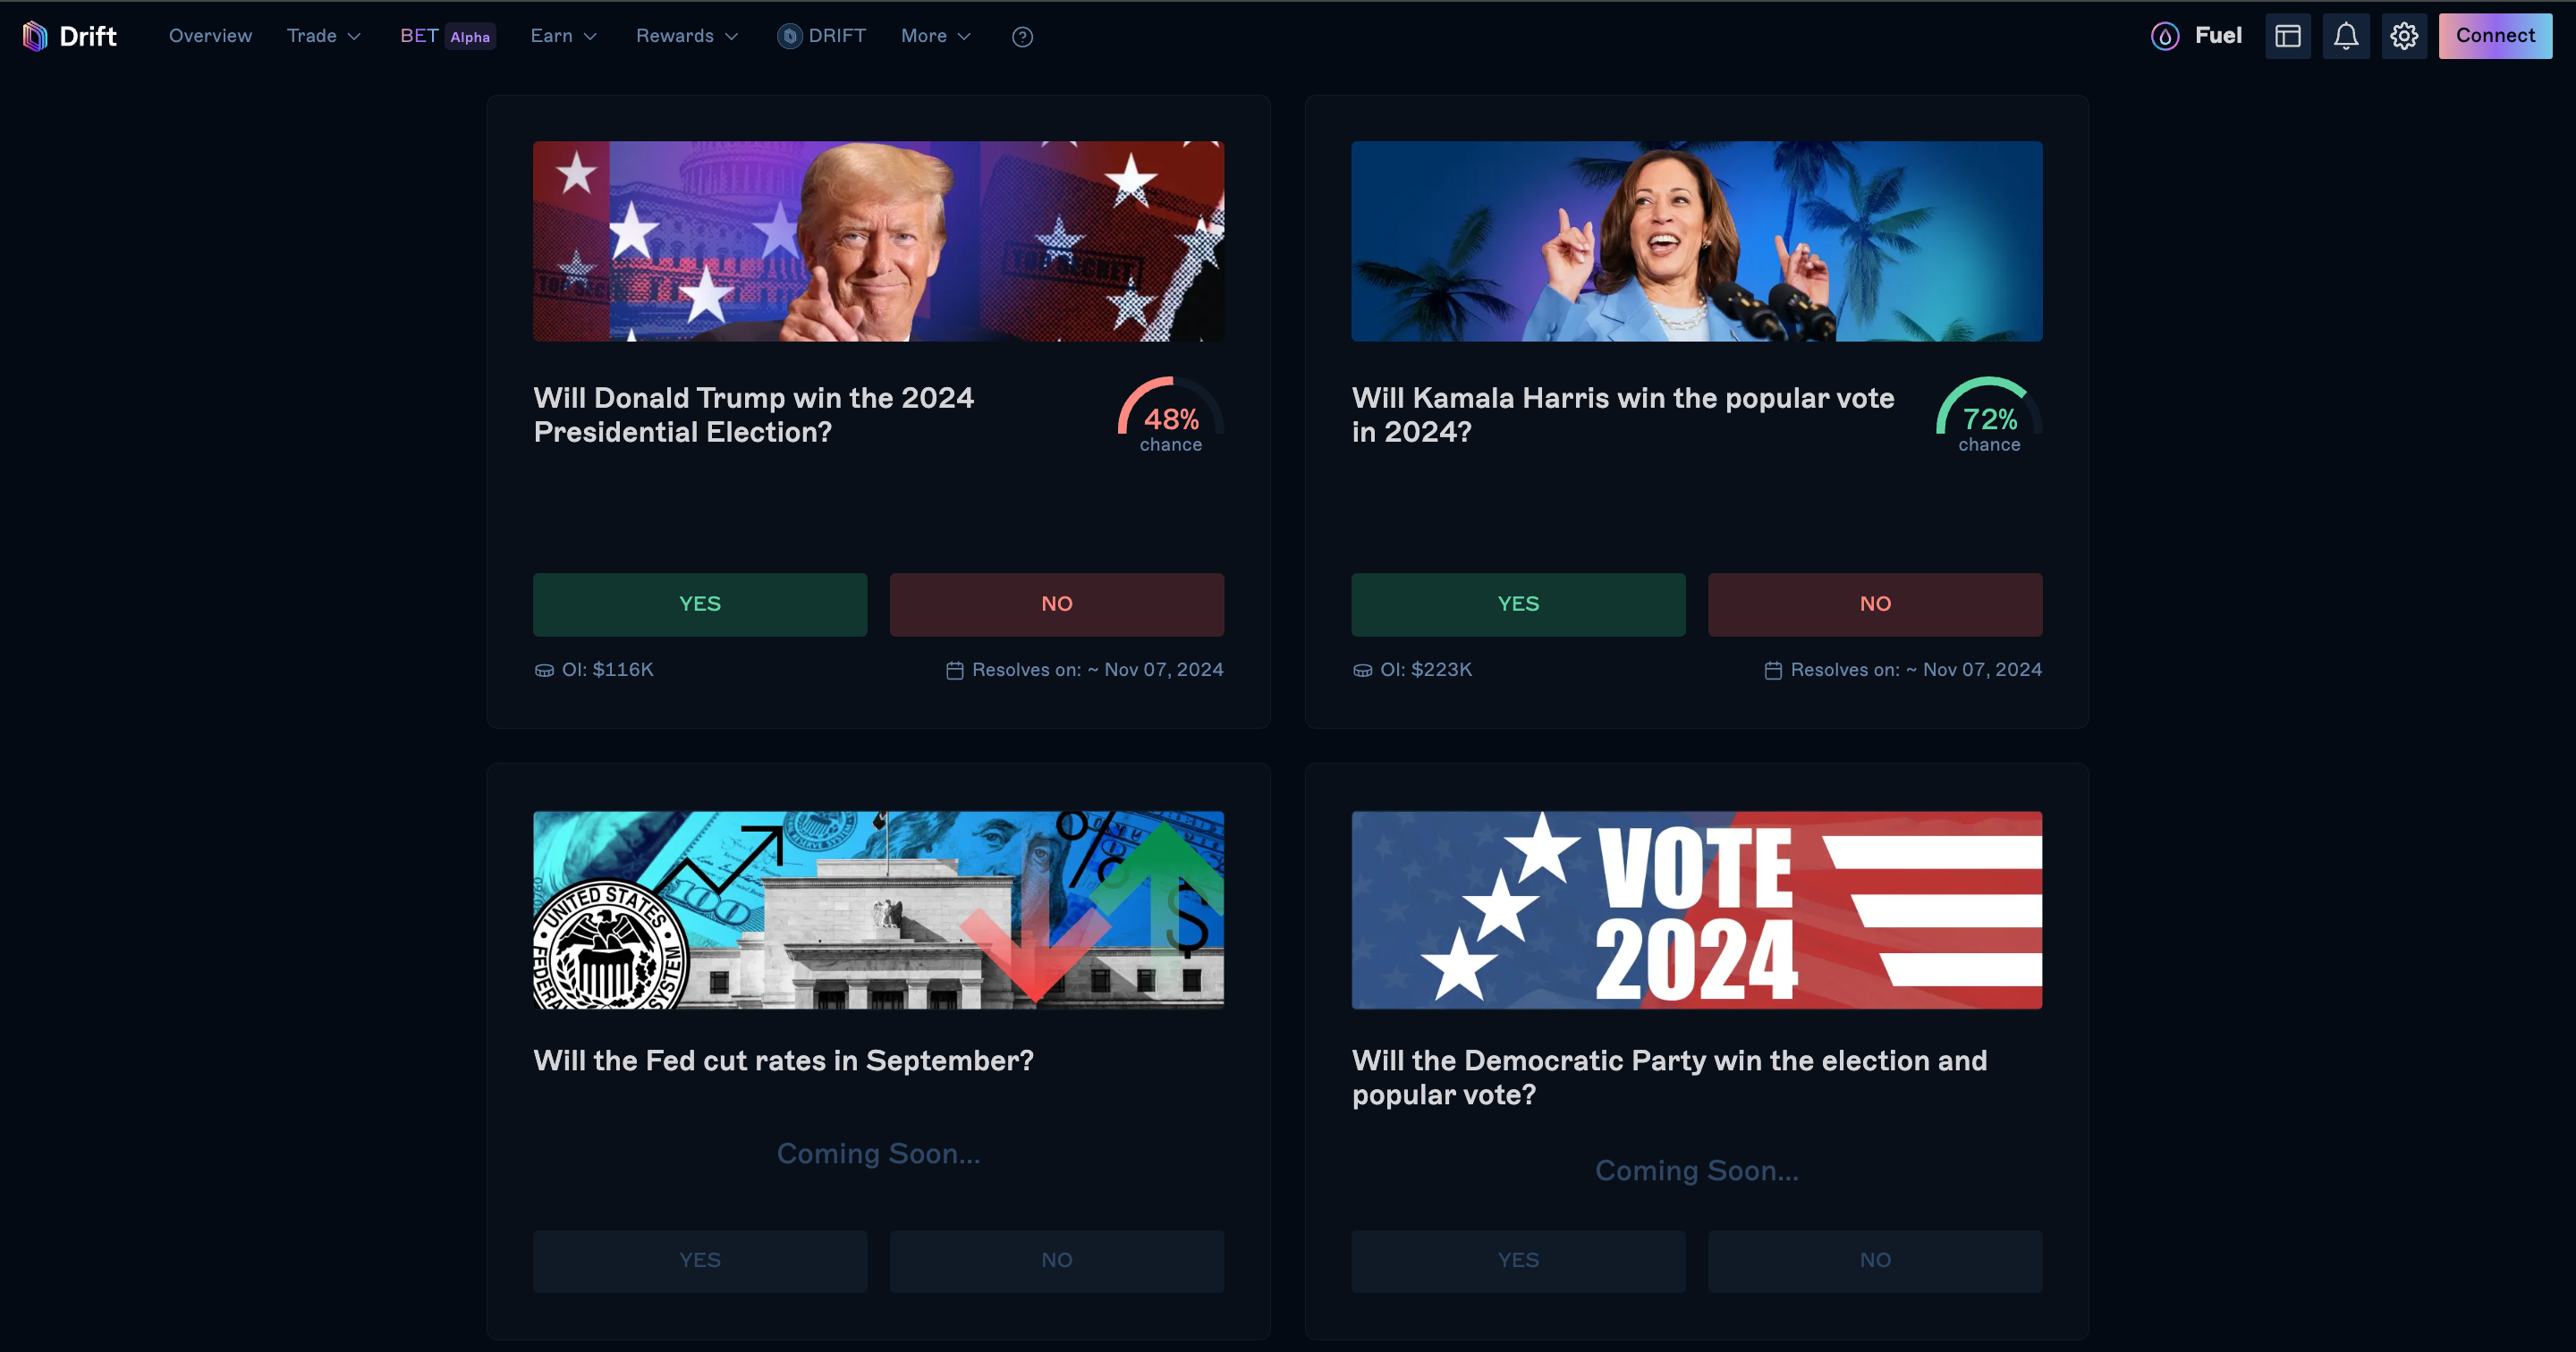Click open interest icon on Harris card
Viewport: 2576px width, 1352px height.
[1362, 670]
